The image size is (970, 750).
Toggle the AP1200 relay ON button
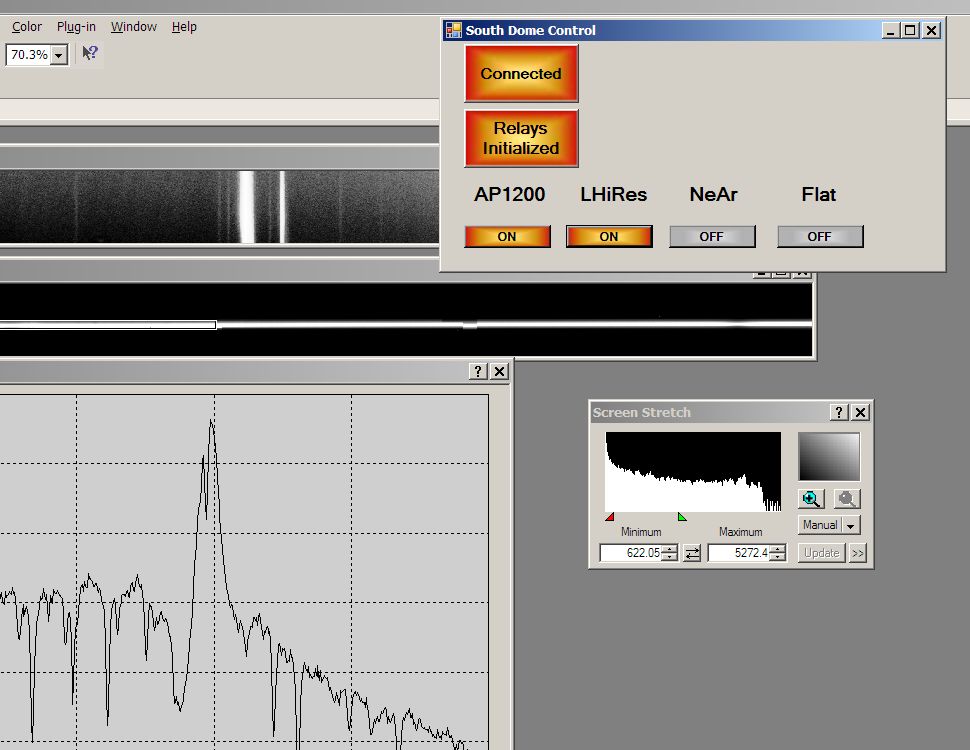(507, 236)
